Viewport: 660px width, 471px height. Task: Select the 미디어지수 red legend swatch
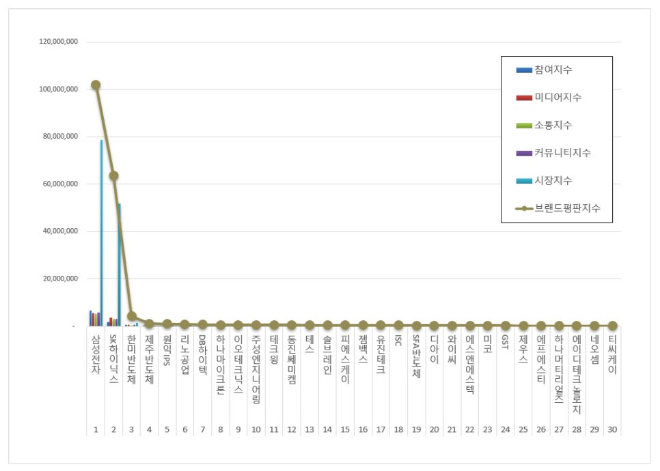[x=524, y=98]
